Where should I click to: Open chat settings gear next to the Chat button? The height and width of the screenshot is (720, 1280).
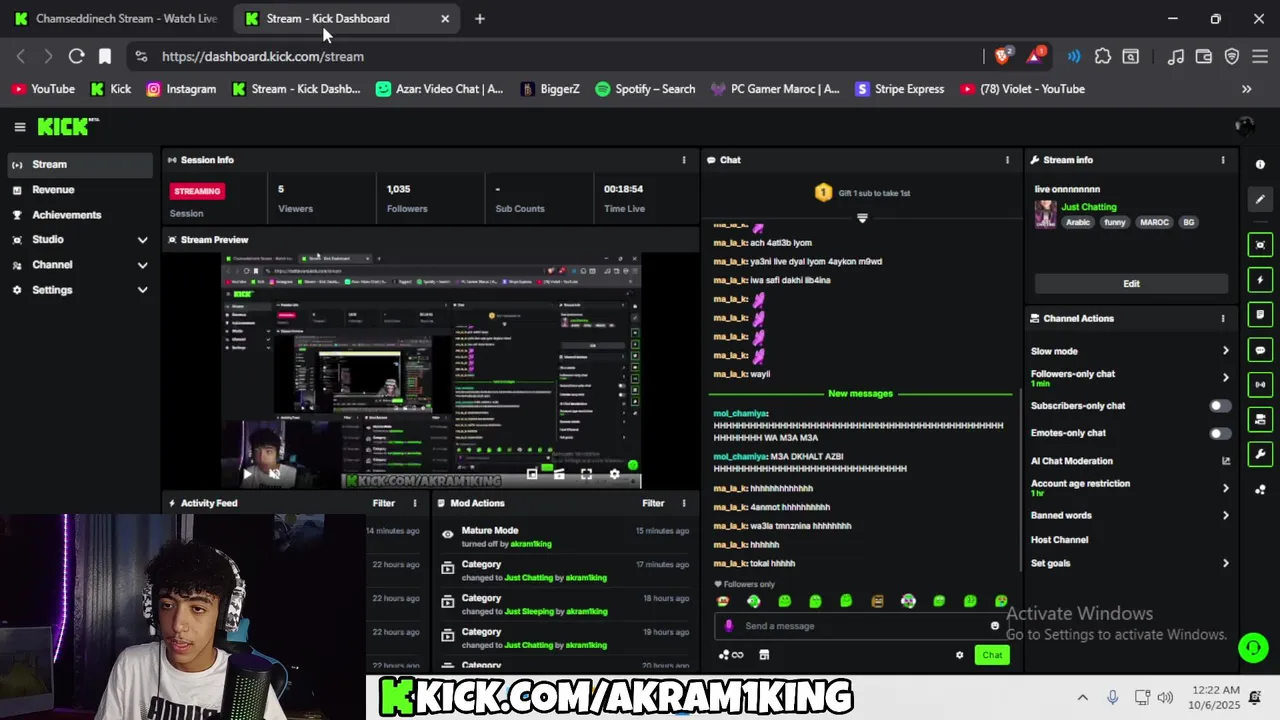[x=959, y=655]
